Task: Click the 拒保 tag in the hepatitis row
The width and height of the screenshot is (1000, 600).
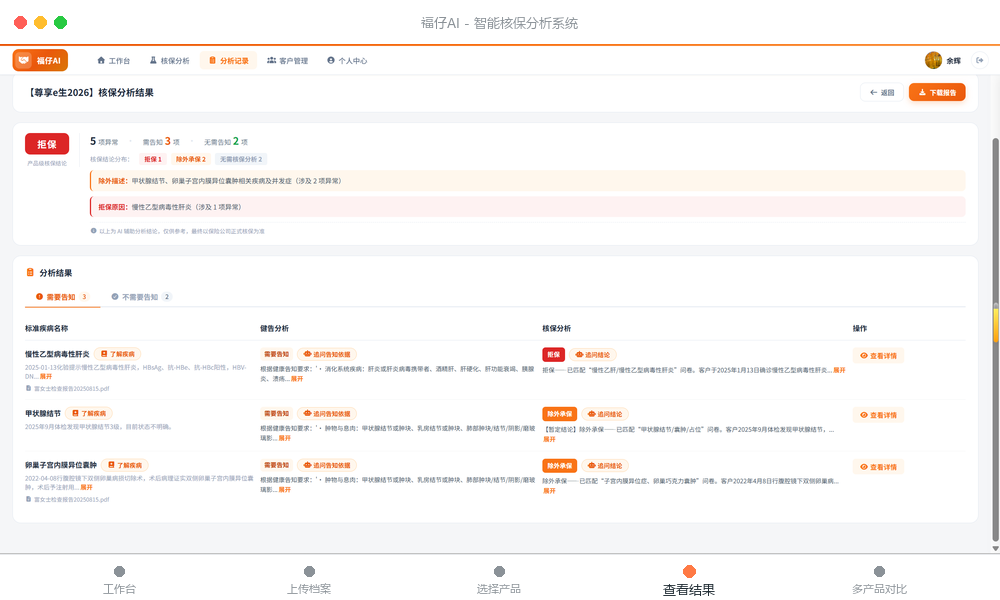Action: [554, 355]
